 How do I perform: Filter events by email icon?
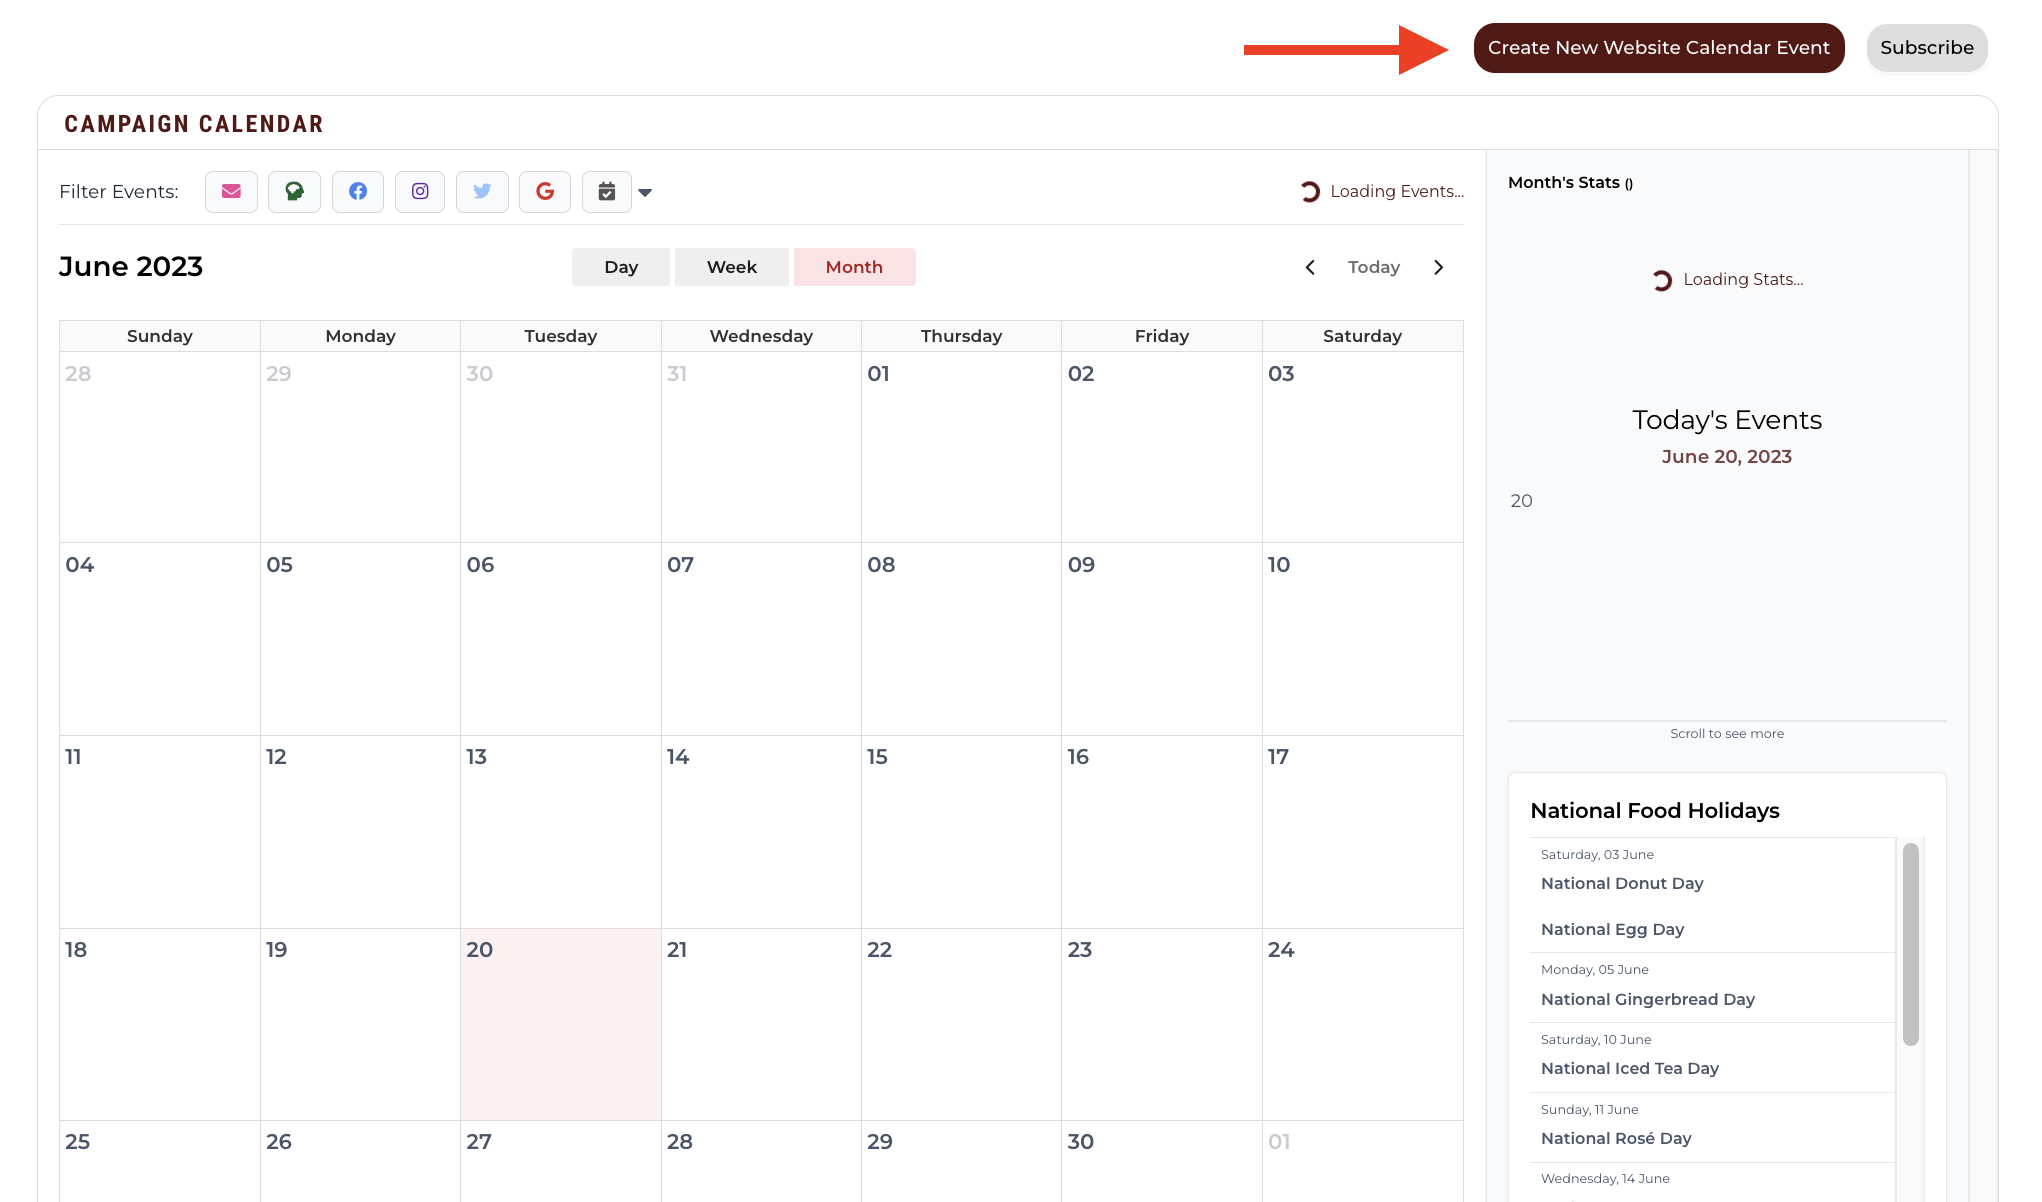point(231,192)
